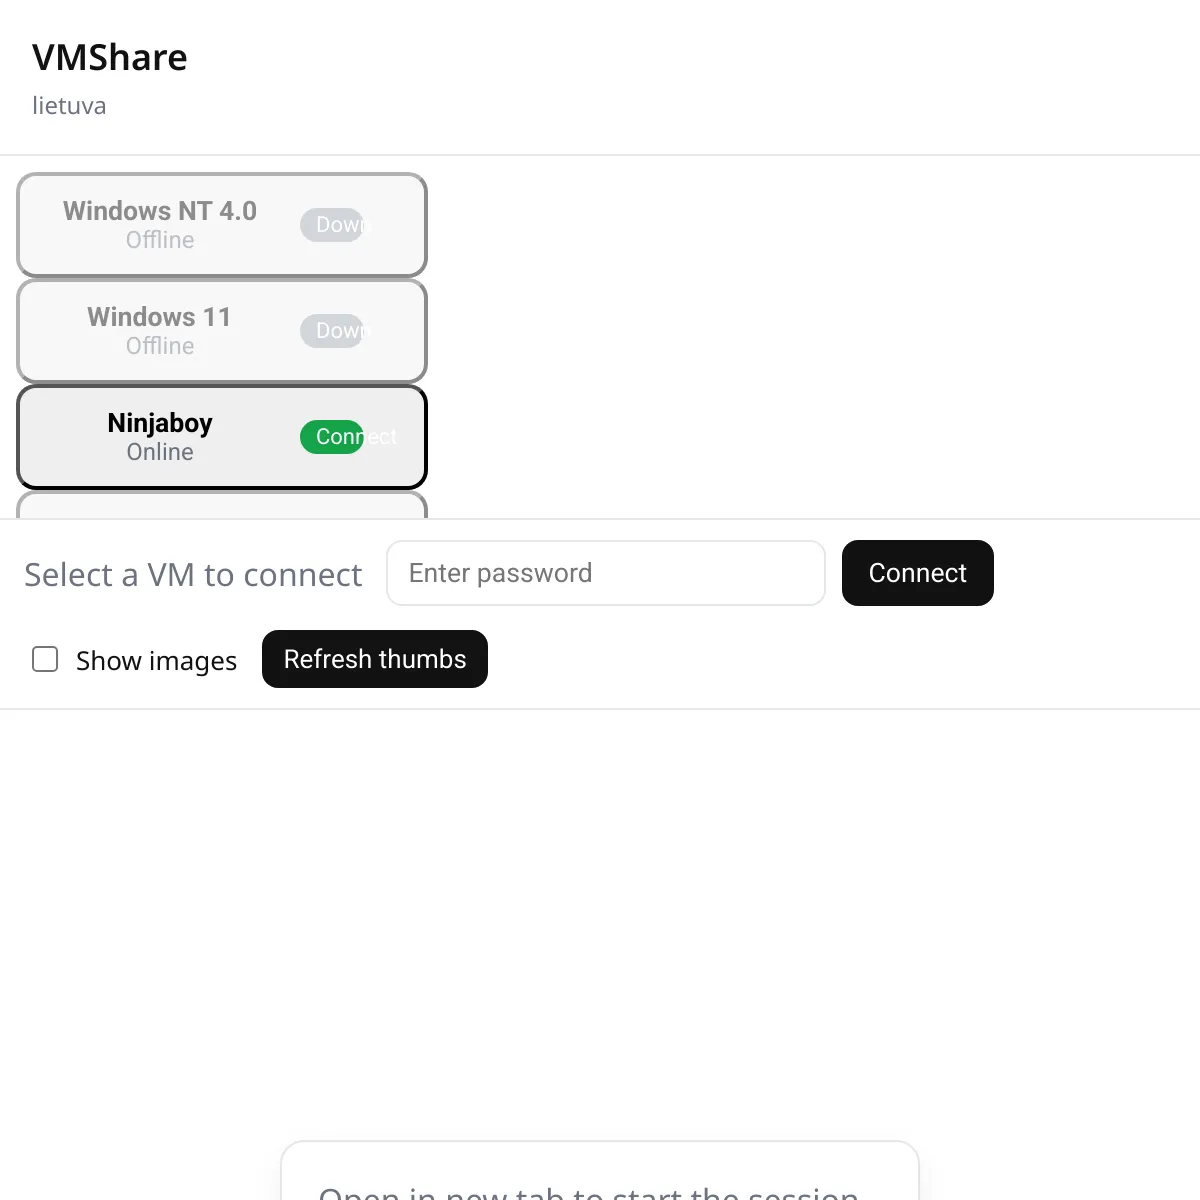Click the VMShare title heading
The width and height of the screenshot is (1200, 1200).
(x=110, y=58)
